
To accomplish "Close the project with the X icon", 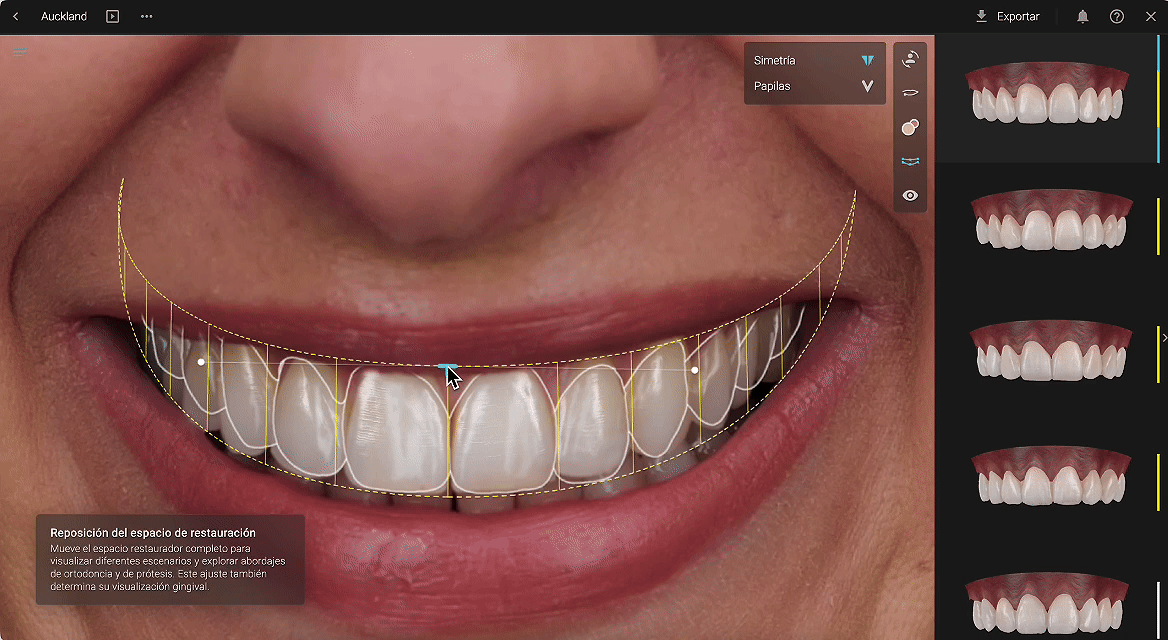I will 1151,16.
